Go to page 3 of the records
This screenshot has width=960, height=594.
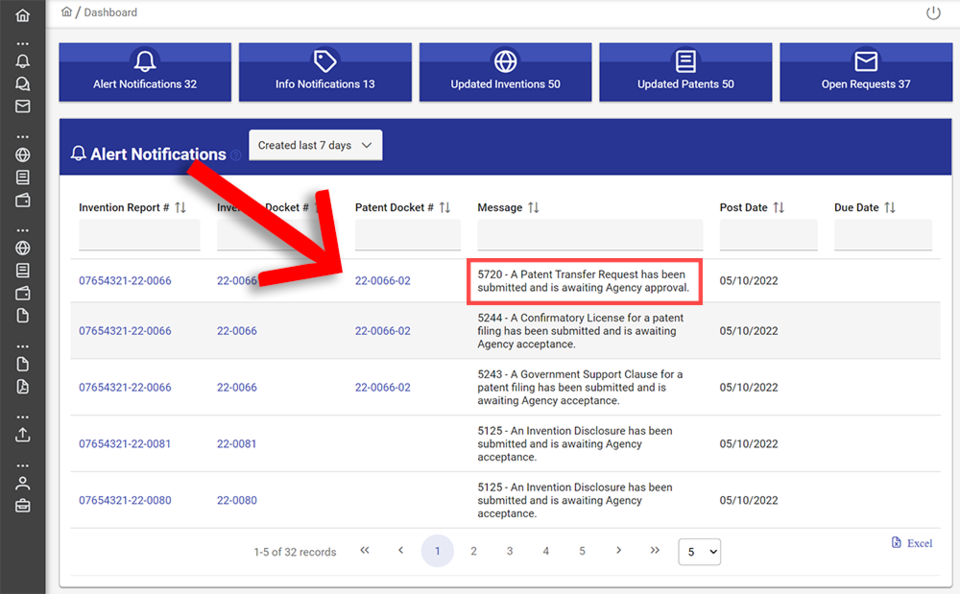(509, 551)
